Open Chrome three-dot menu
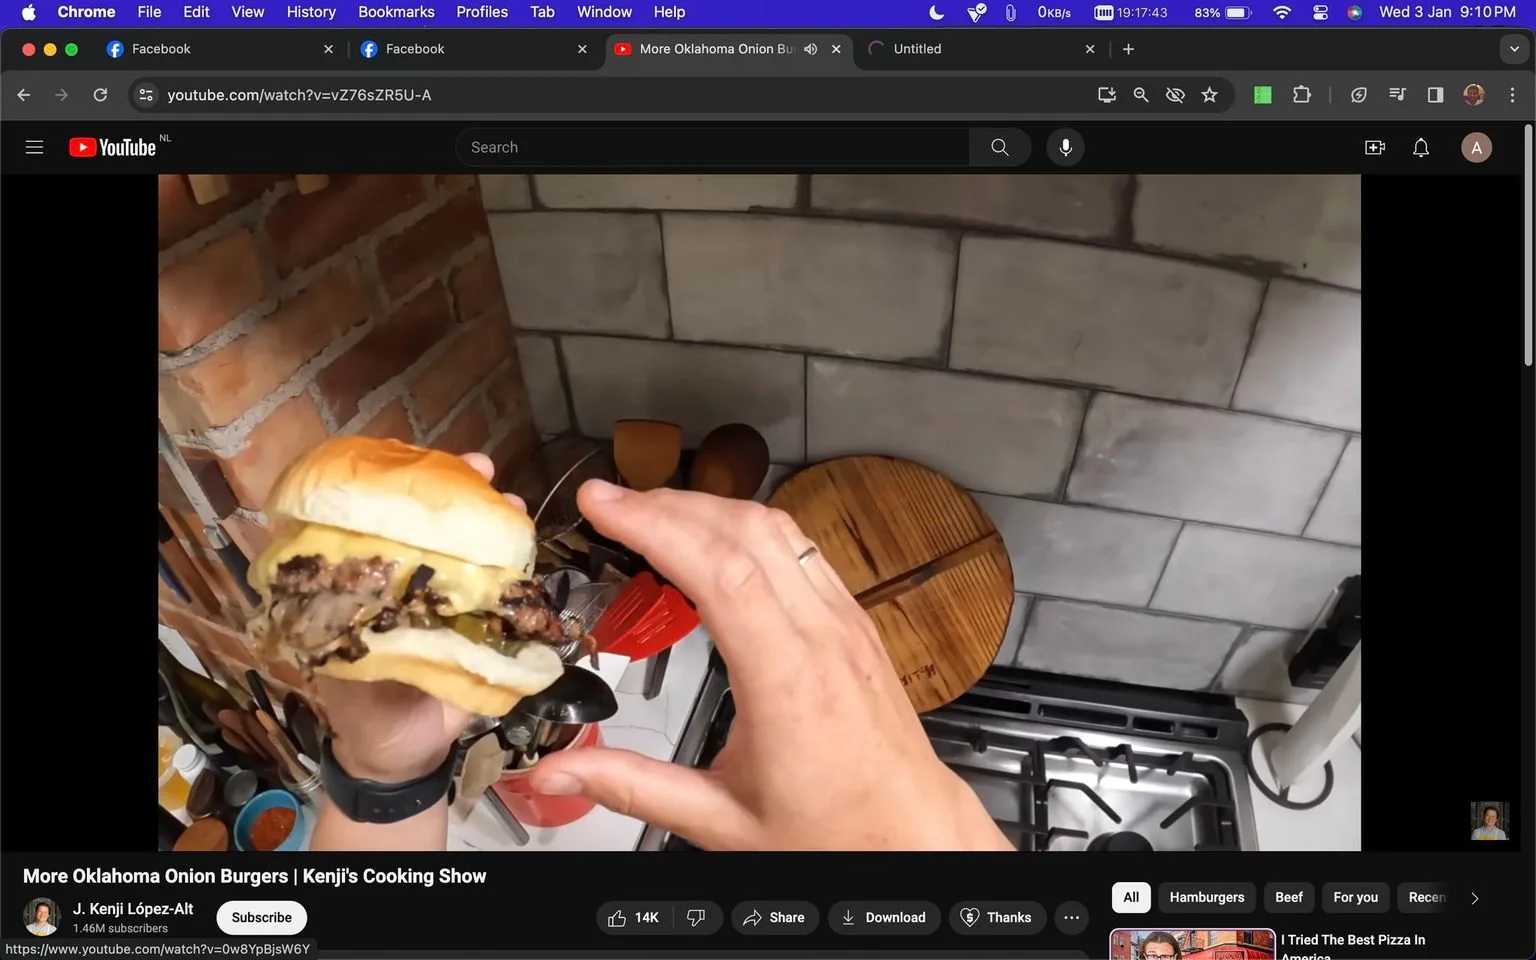 pos(1512,95)
